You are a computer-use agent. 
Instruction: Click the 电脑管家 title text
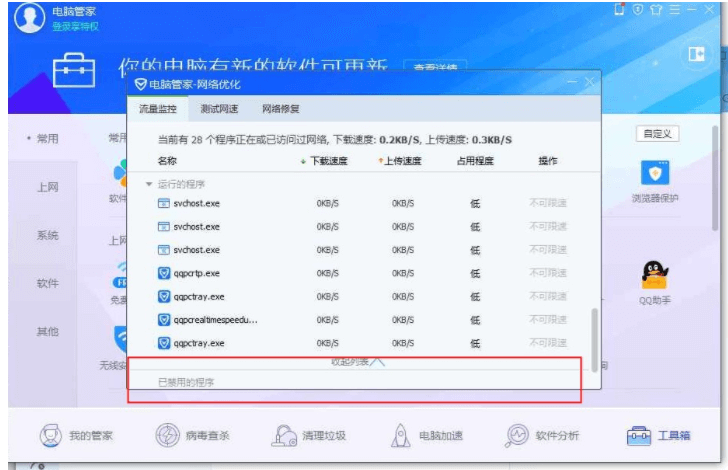74,11
